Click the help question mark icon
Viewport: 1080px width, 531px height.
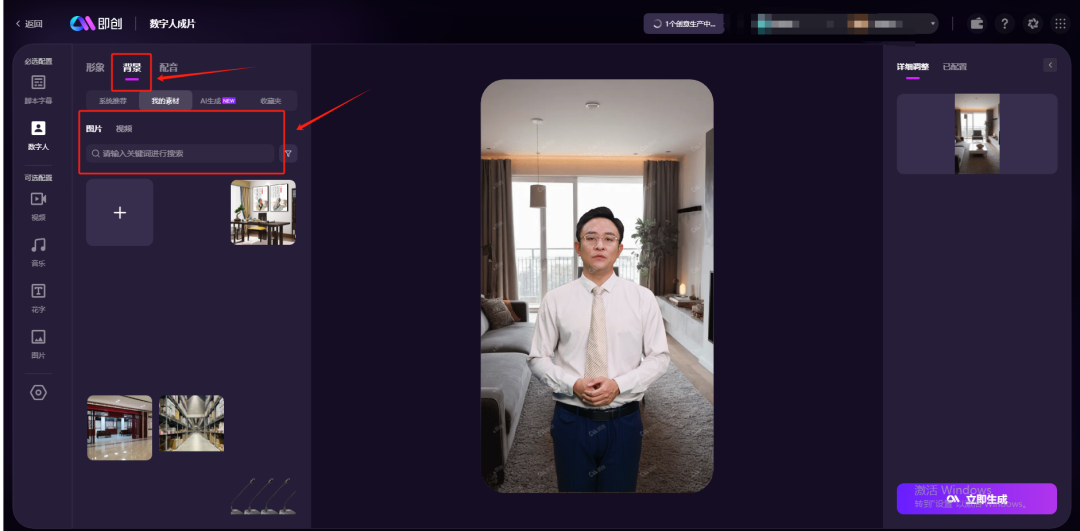point(1005,23)
